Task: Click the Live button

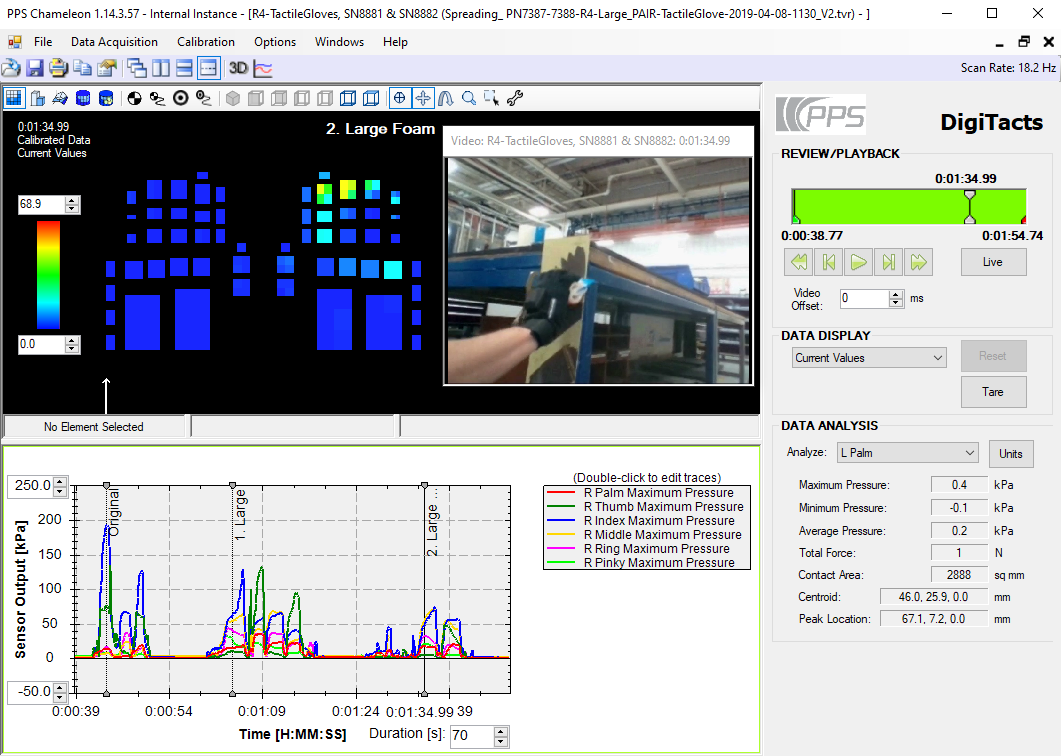Action: click(x=993, y=262)
